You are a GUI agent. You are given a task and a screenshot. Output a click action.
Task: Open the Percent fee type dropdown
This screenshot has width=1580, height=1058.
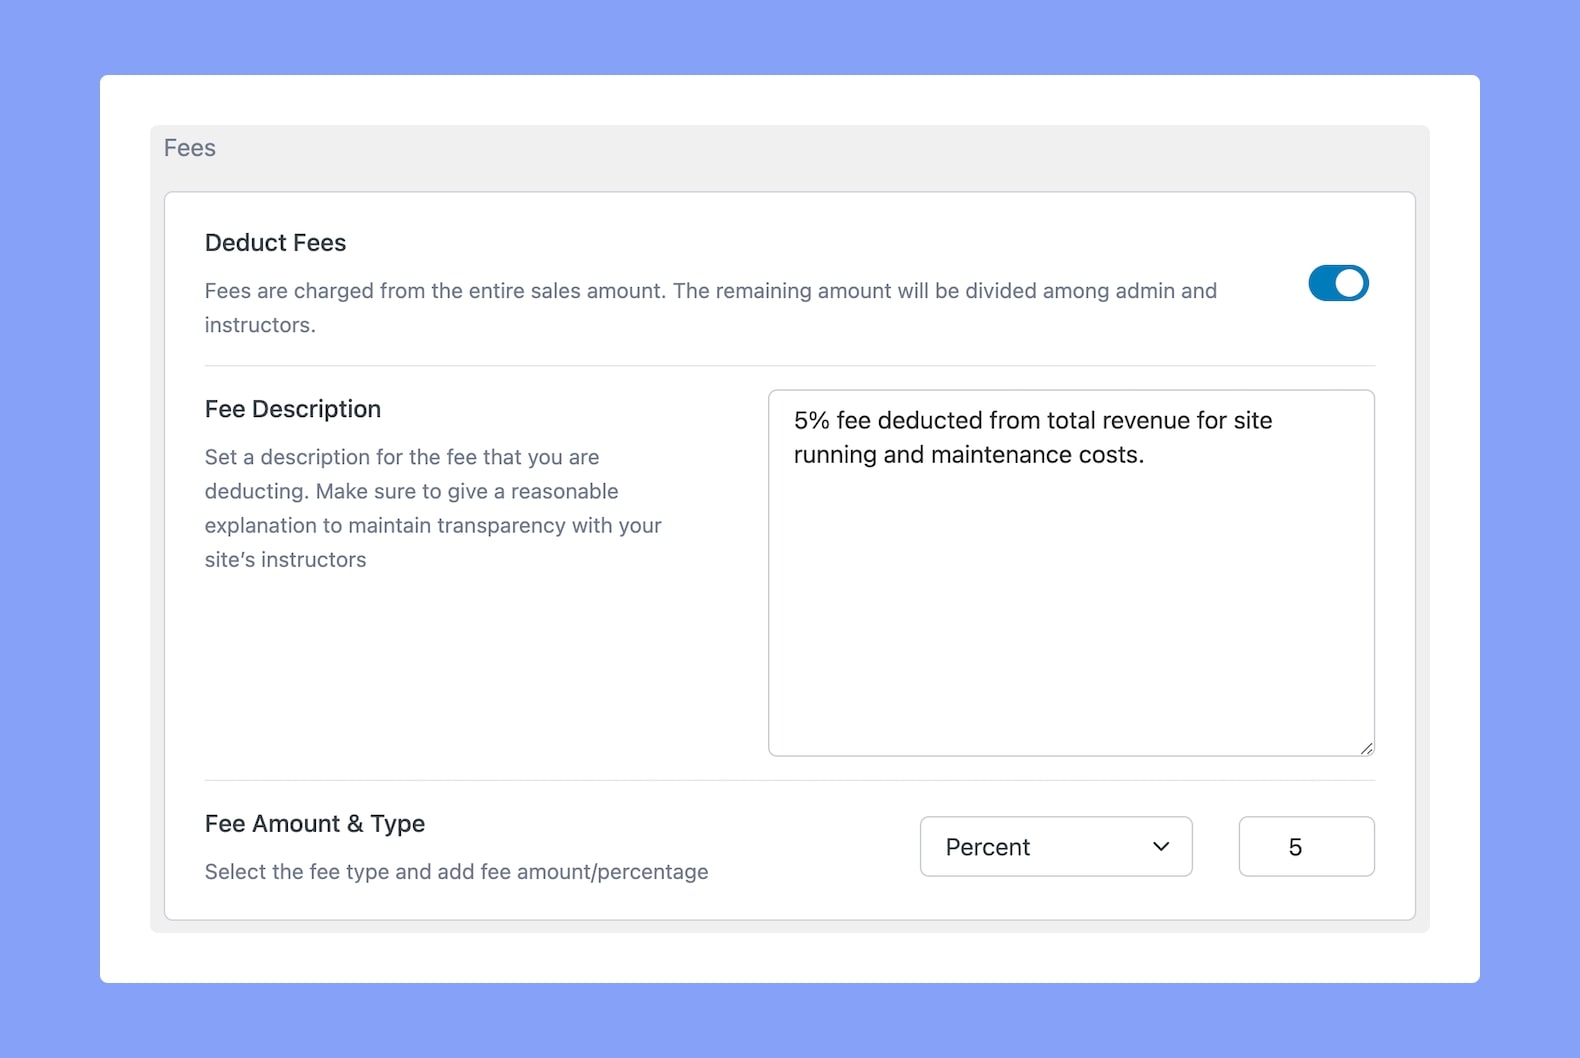[1056, 847]
